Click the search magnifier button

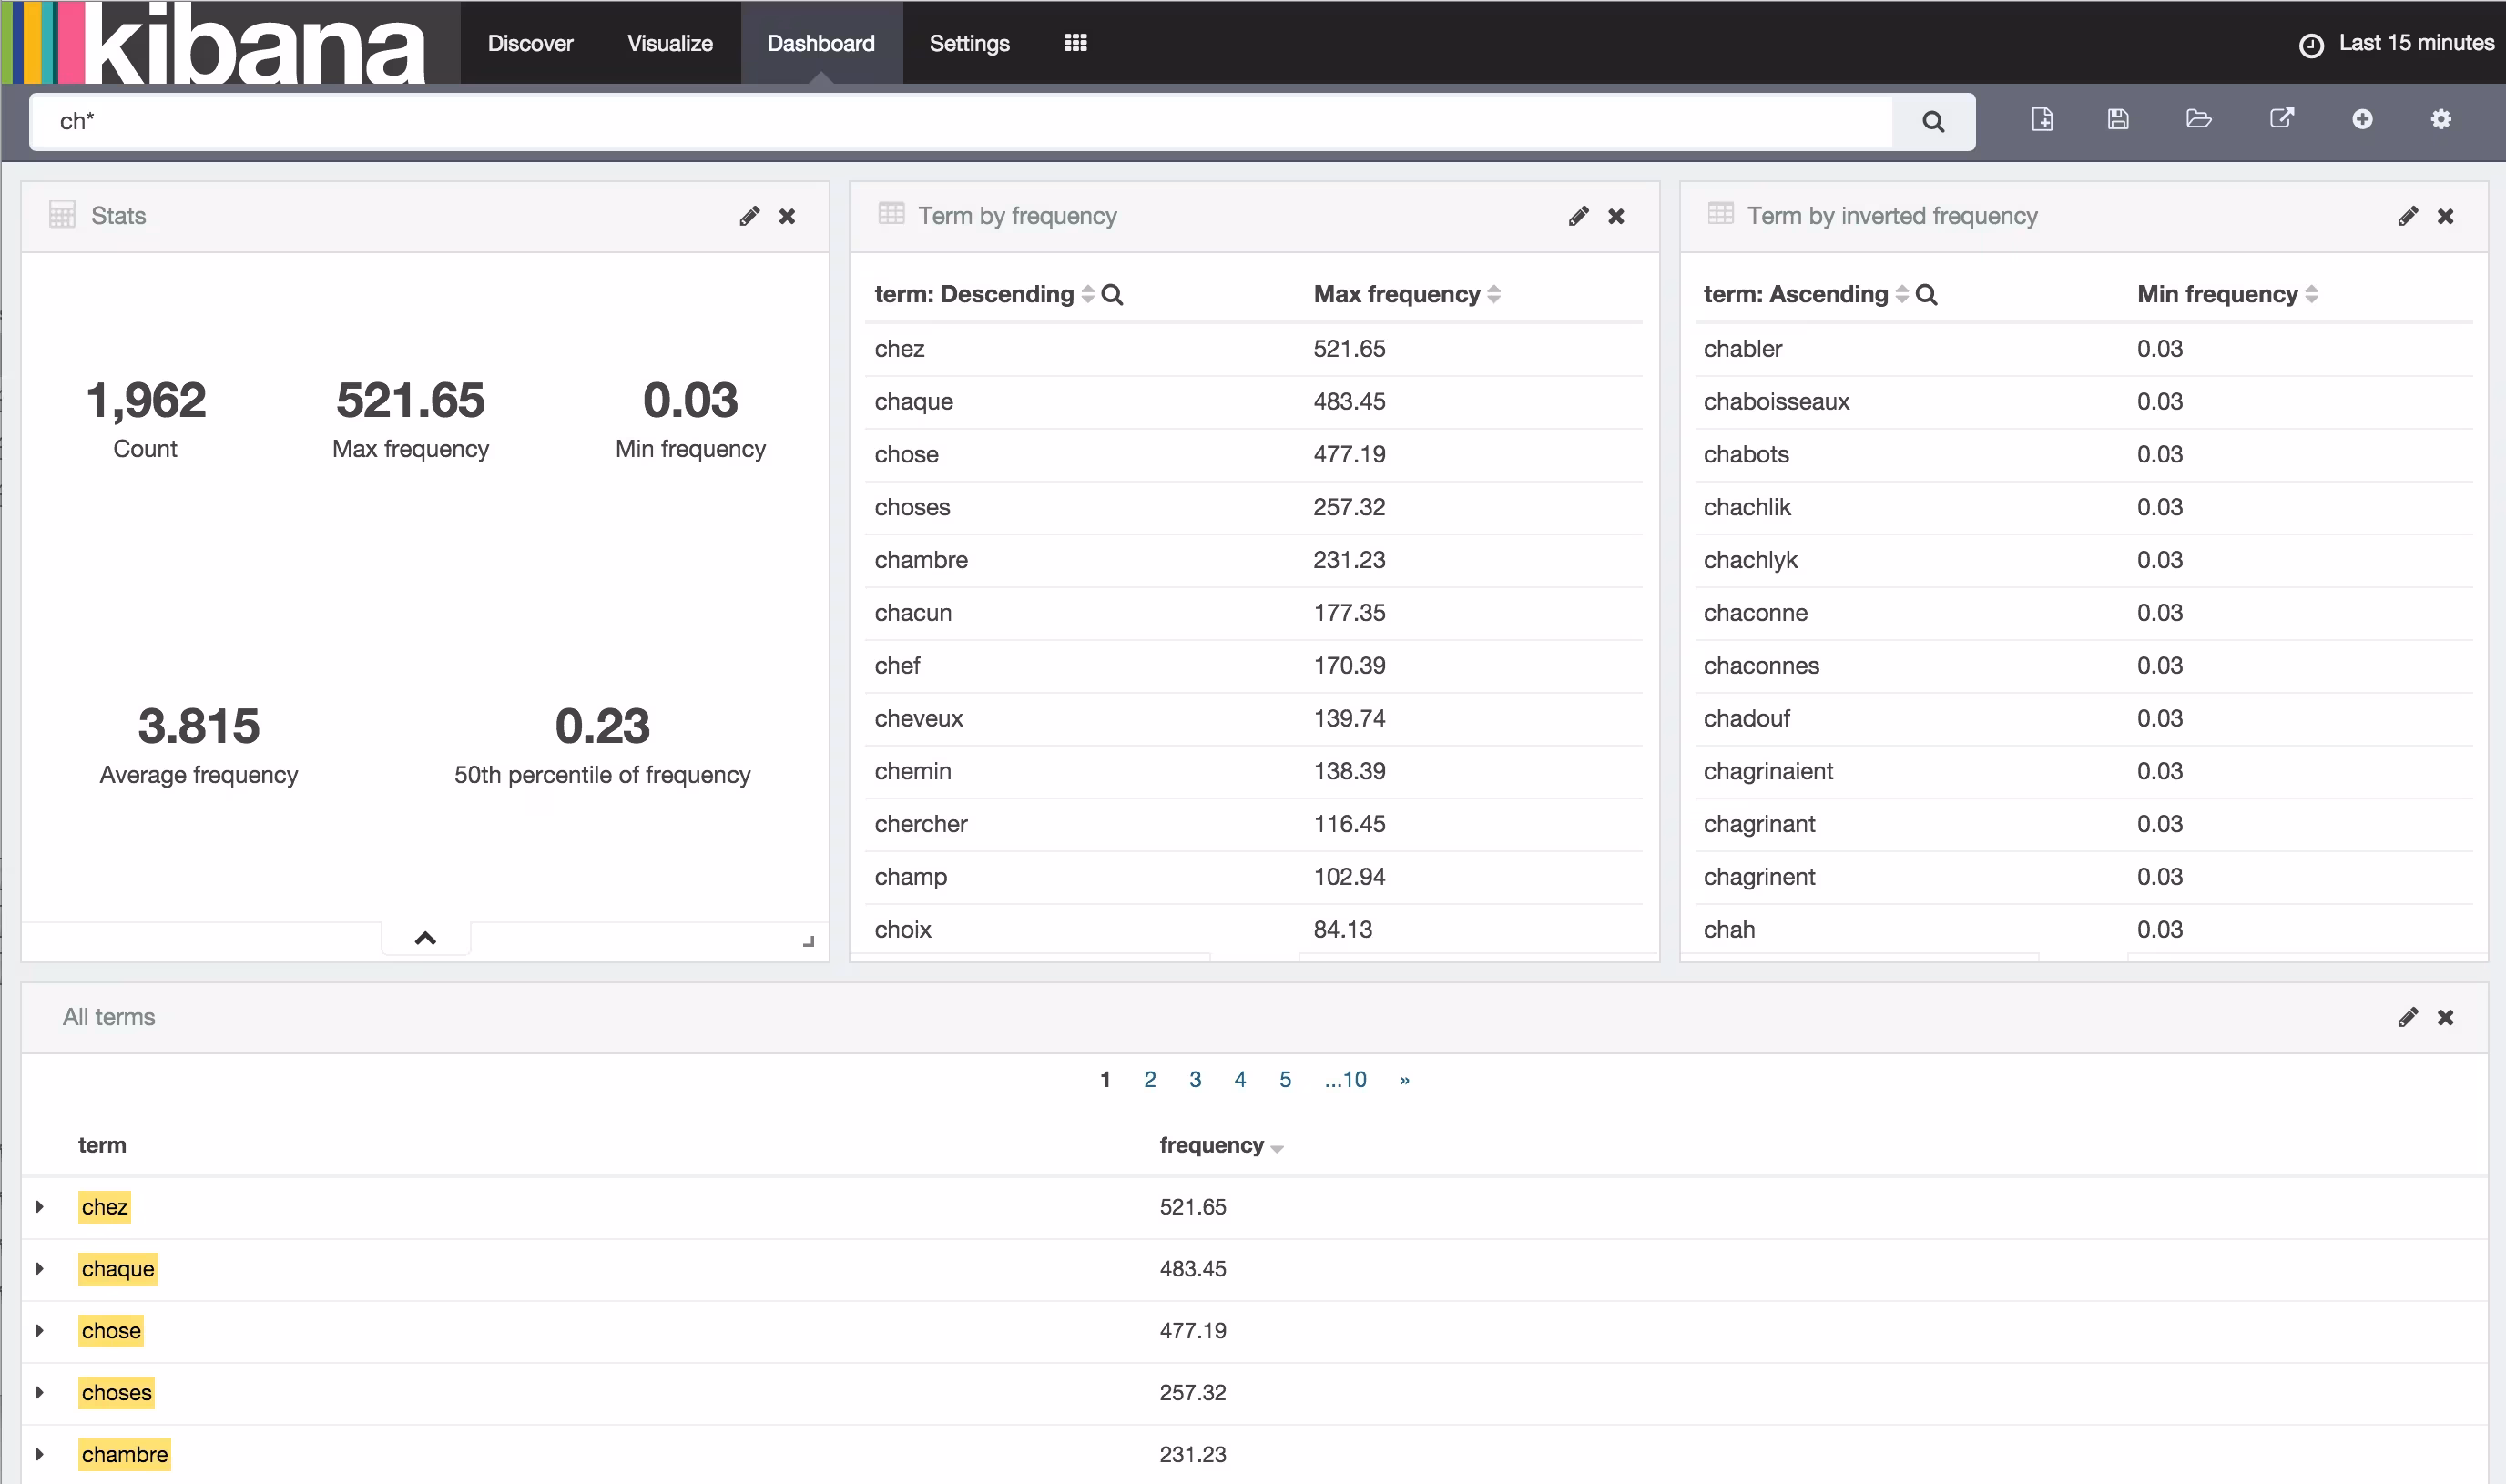1933,122
